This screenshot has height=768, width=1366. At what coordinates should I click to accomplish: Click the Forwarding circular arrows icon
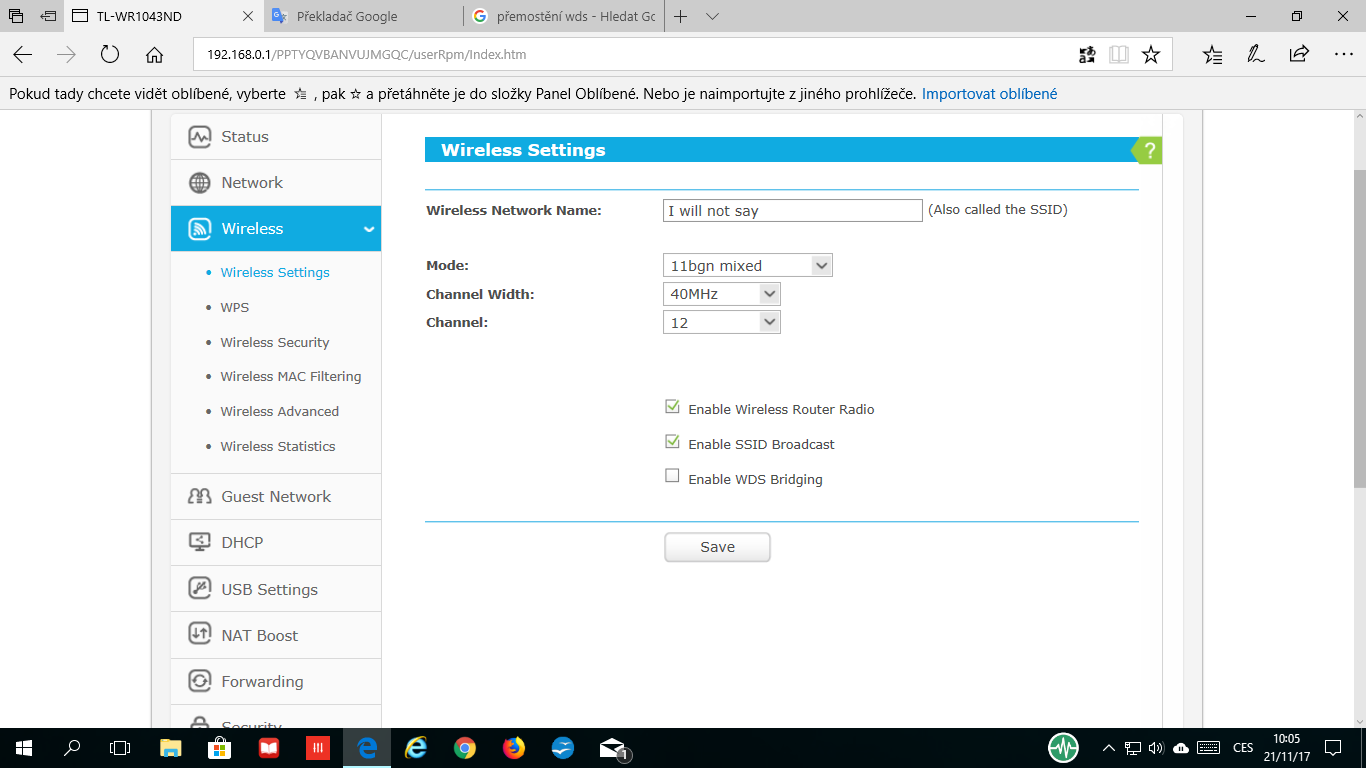(x=200, y=681)
